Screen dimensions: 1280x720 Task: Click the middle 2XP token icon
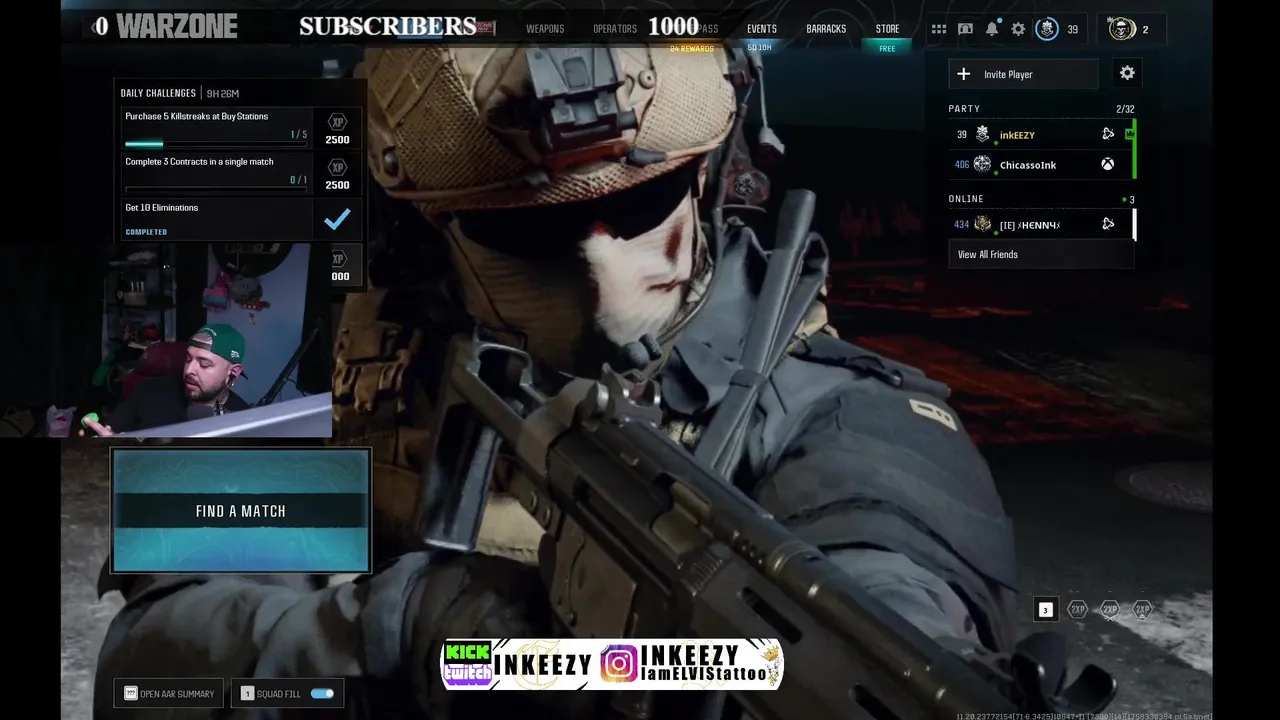tap(1110, 609)
